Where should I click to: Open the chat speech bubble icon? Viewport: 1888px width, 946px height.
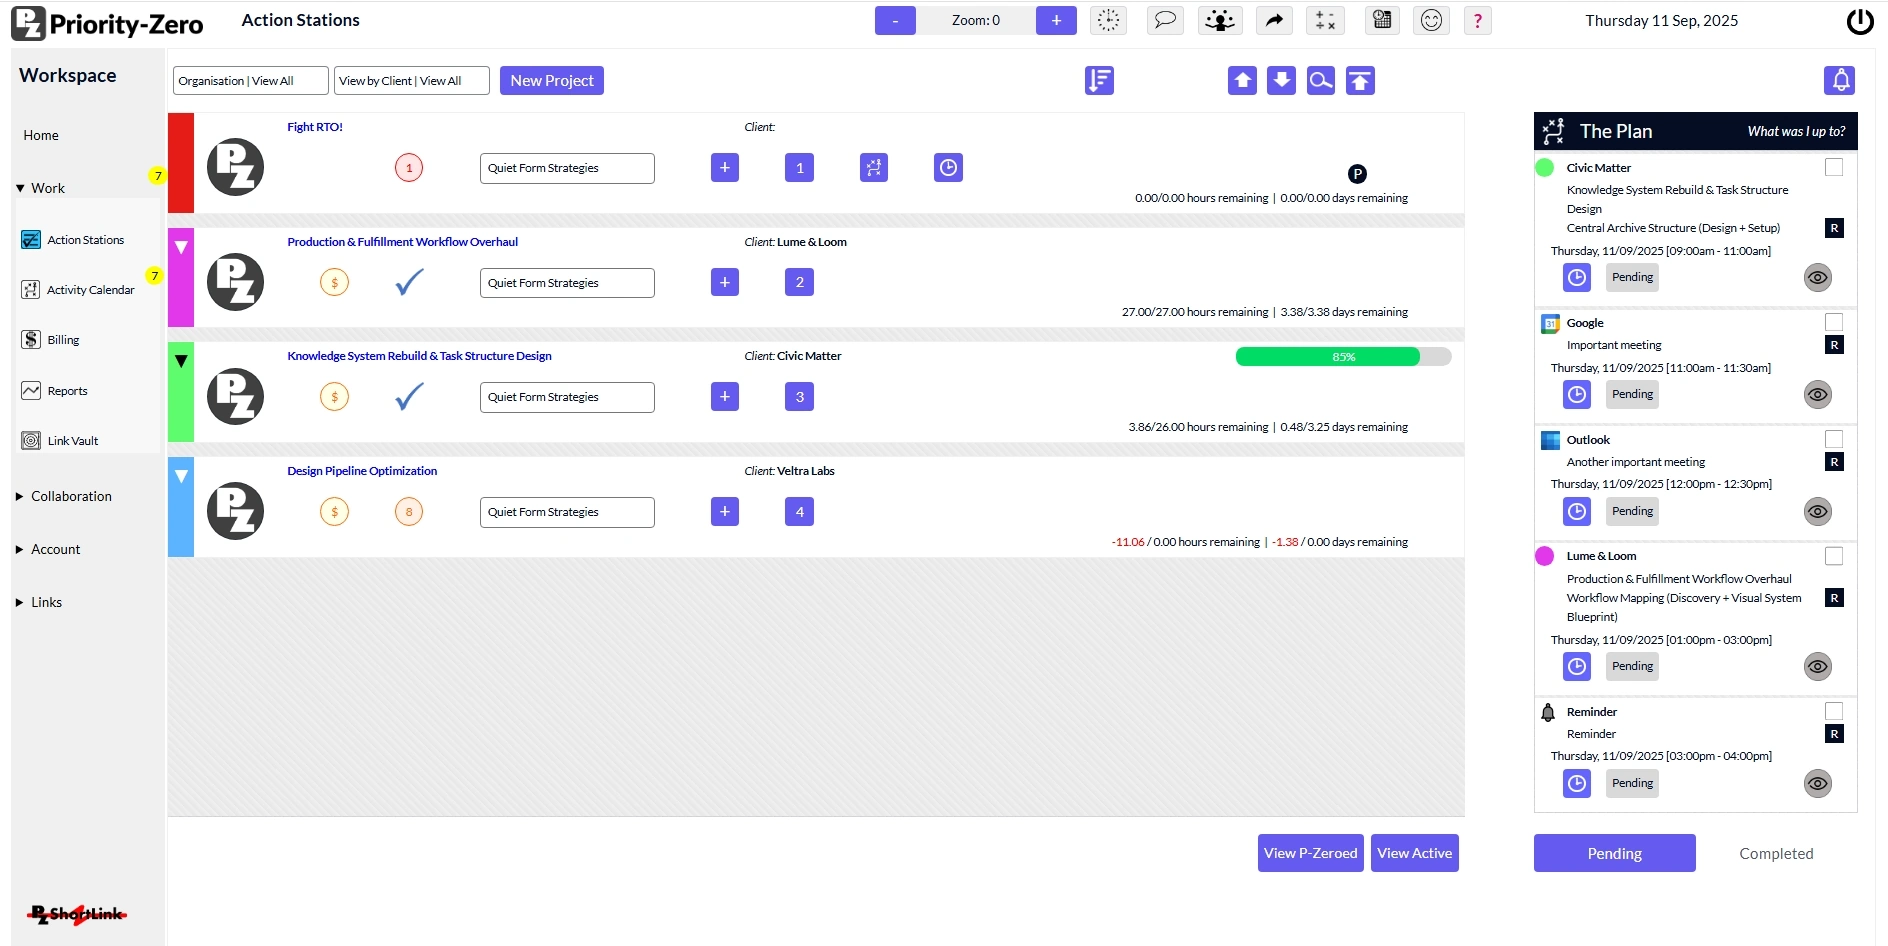1164,20
